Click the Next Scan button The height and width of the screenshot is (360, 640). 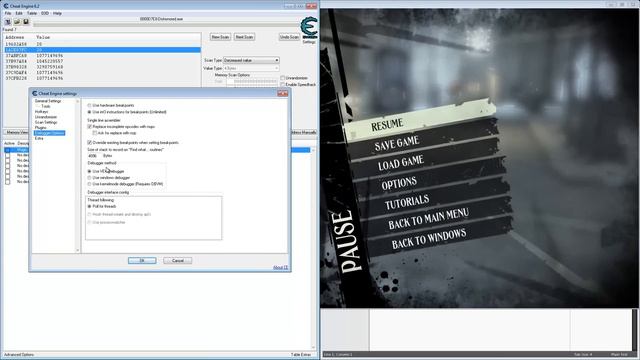pos(244,37)
